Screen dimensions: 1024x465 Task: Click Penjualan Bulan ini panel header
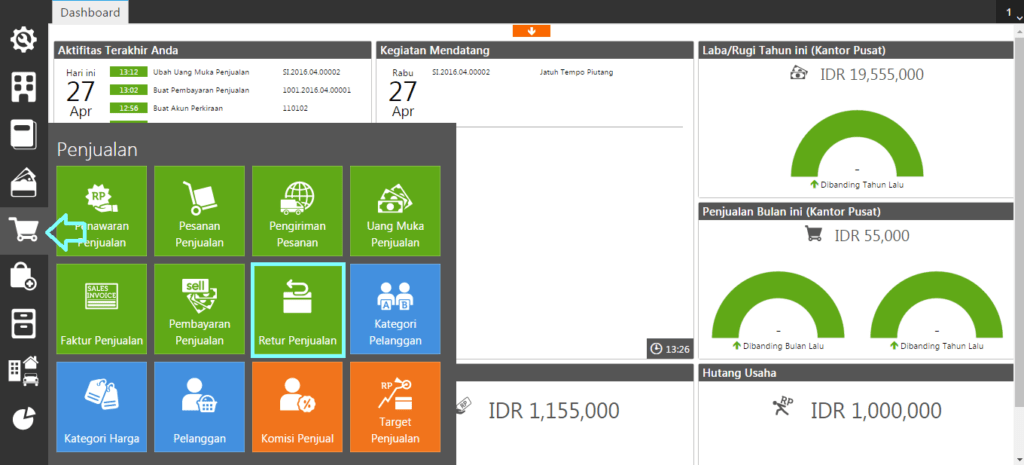pyautogui.click(x=858, y=211)
